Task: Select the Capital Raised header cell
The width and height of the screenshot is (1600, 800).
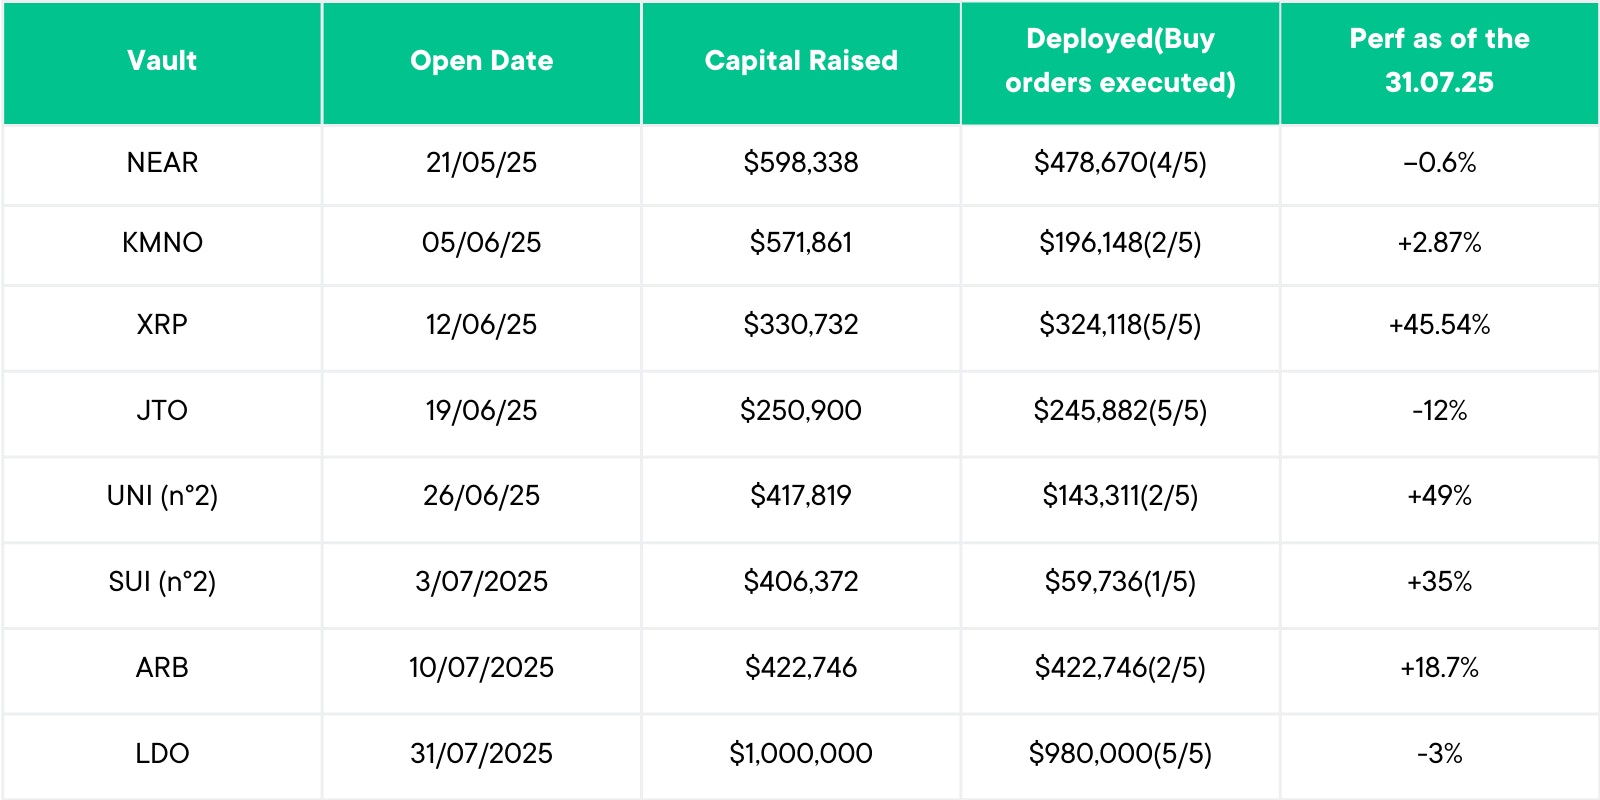Action: tap(801, 61)
